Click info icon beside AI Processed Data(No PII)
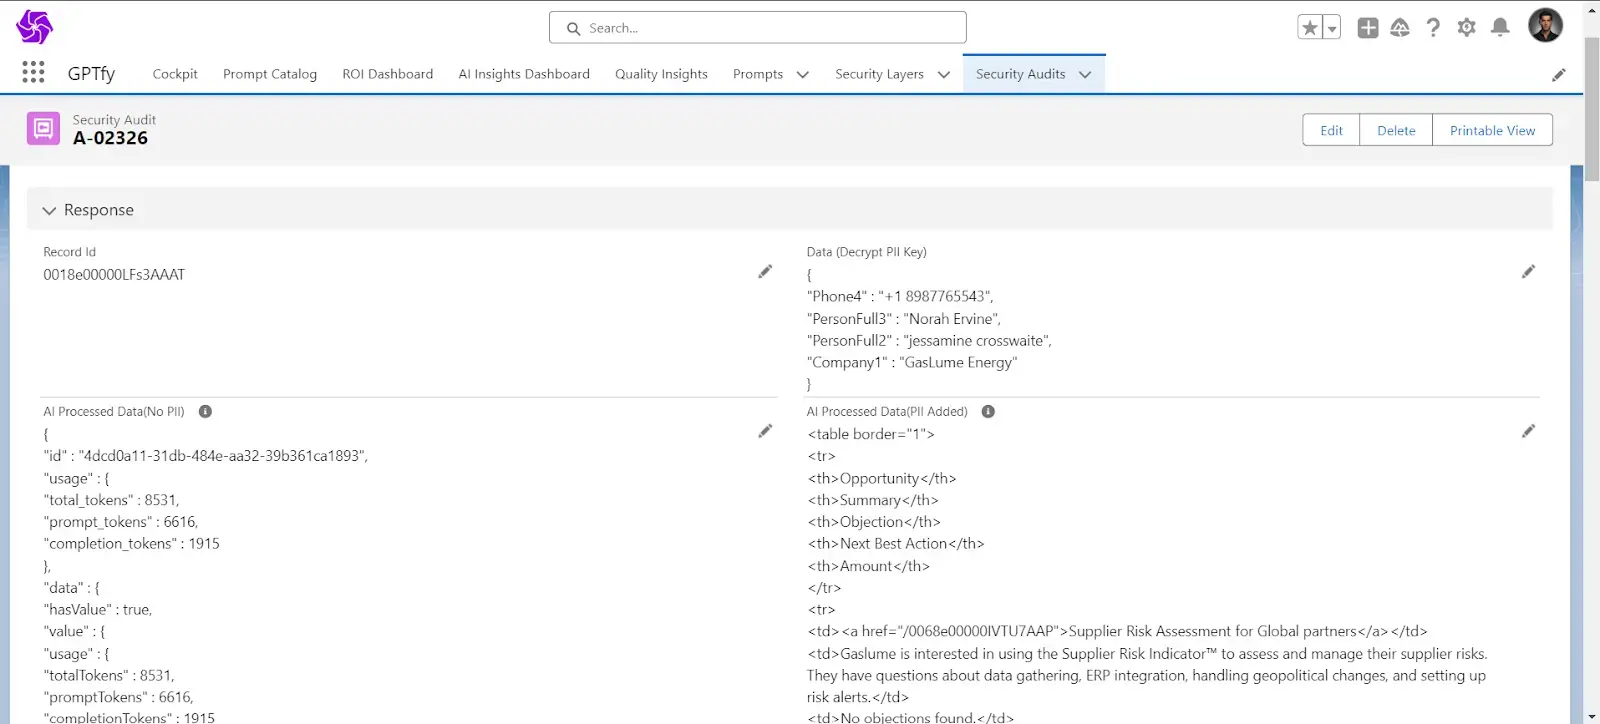 [x=205, y=412]
